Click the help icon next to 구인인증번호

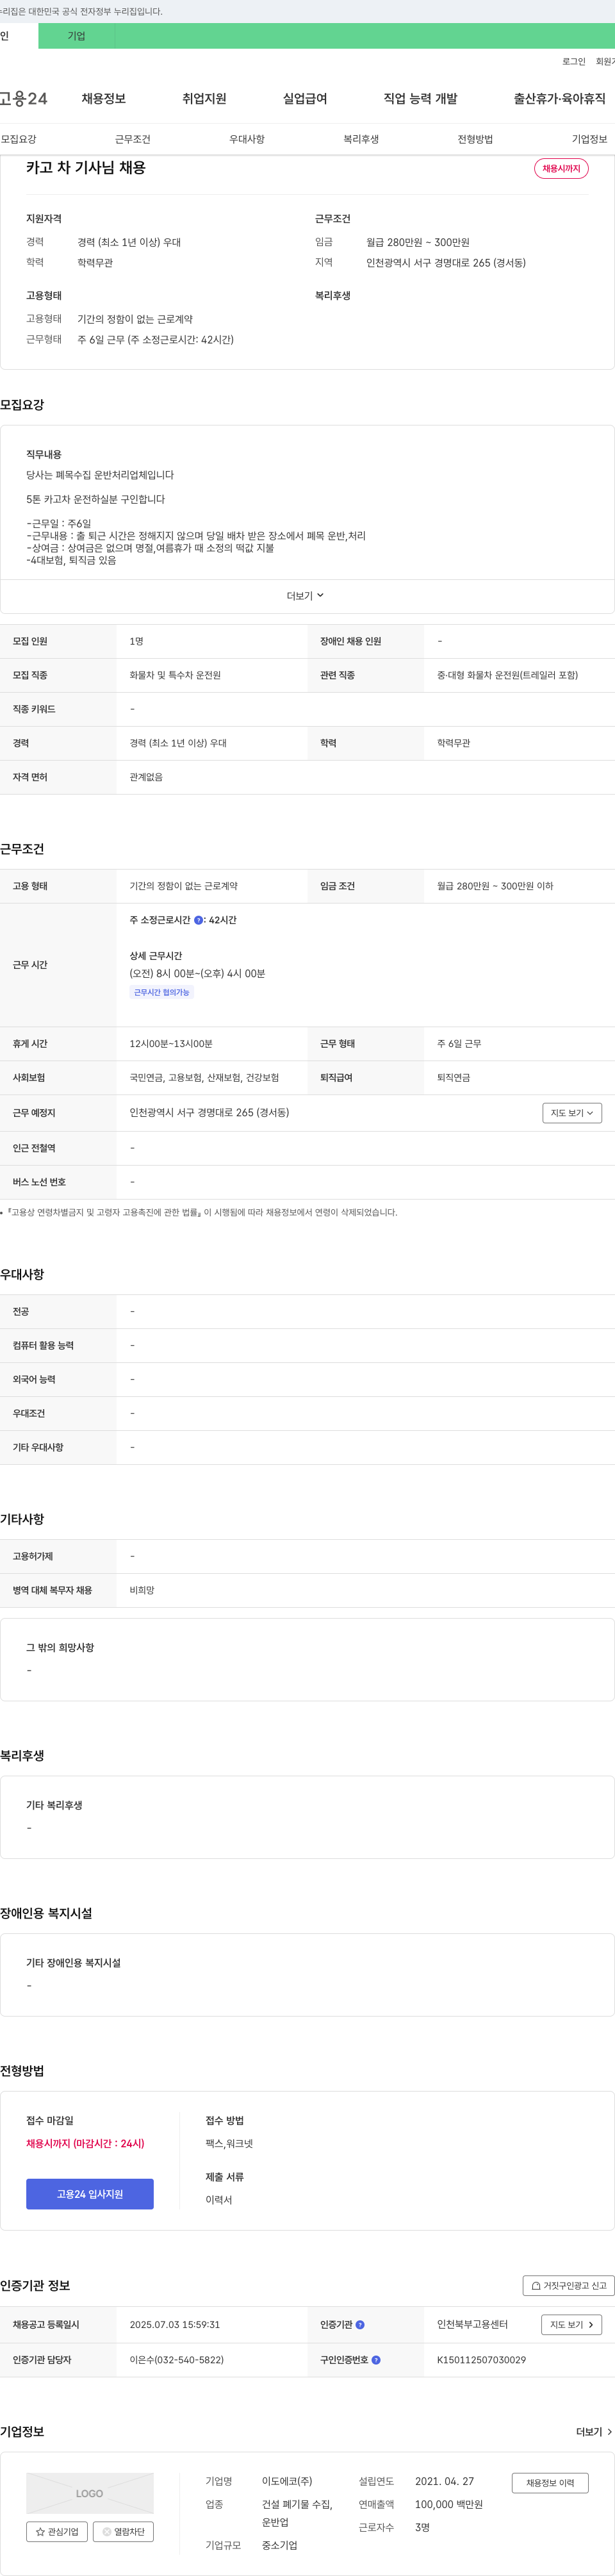click(x=376, y=2359)
